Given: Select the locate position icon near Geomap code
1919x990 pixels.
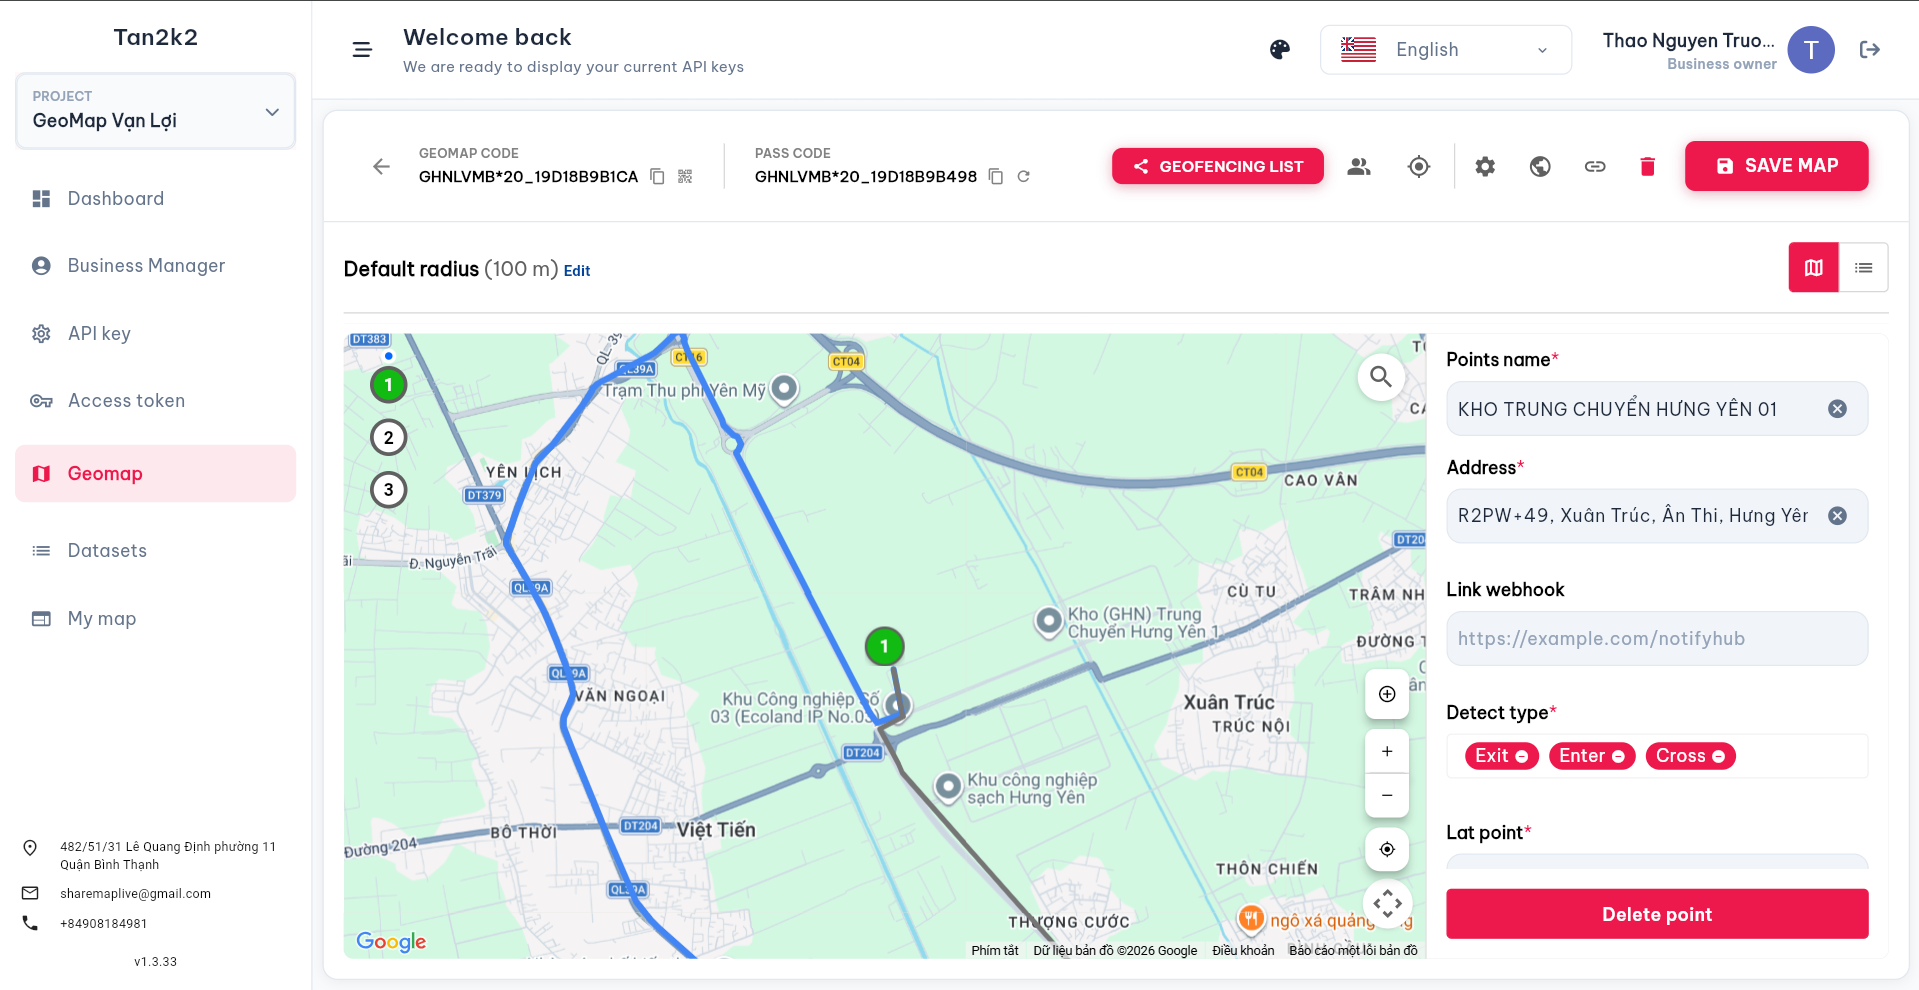Looking at the screenshot, I should 1418,166.
